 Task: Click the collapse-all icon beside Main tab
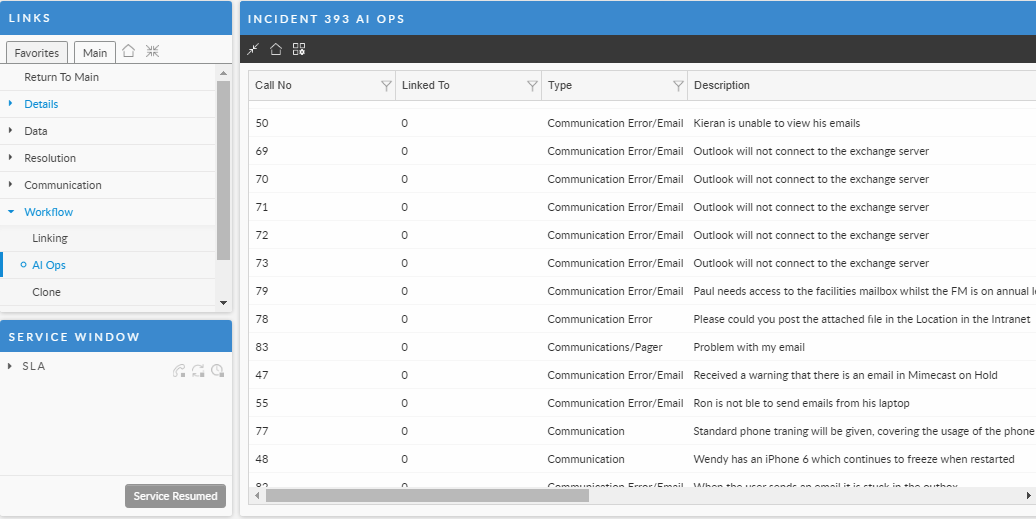coord(152,51)
